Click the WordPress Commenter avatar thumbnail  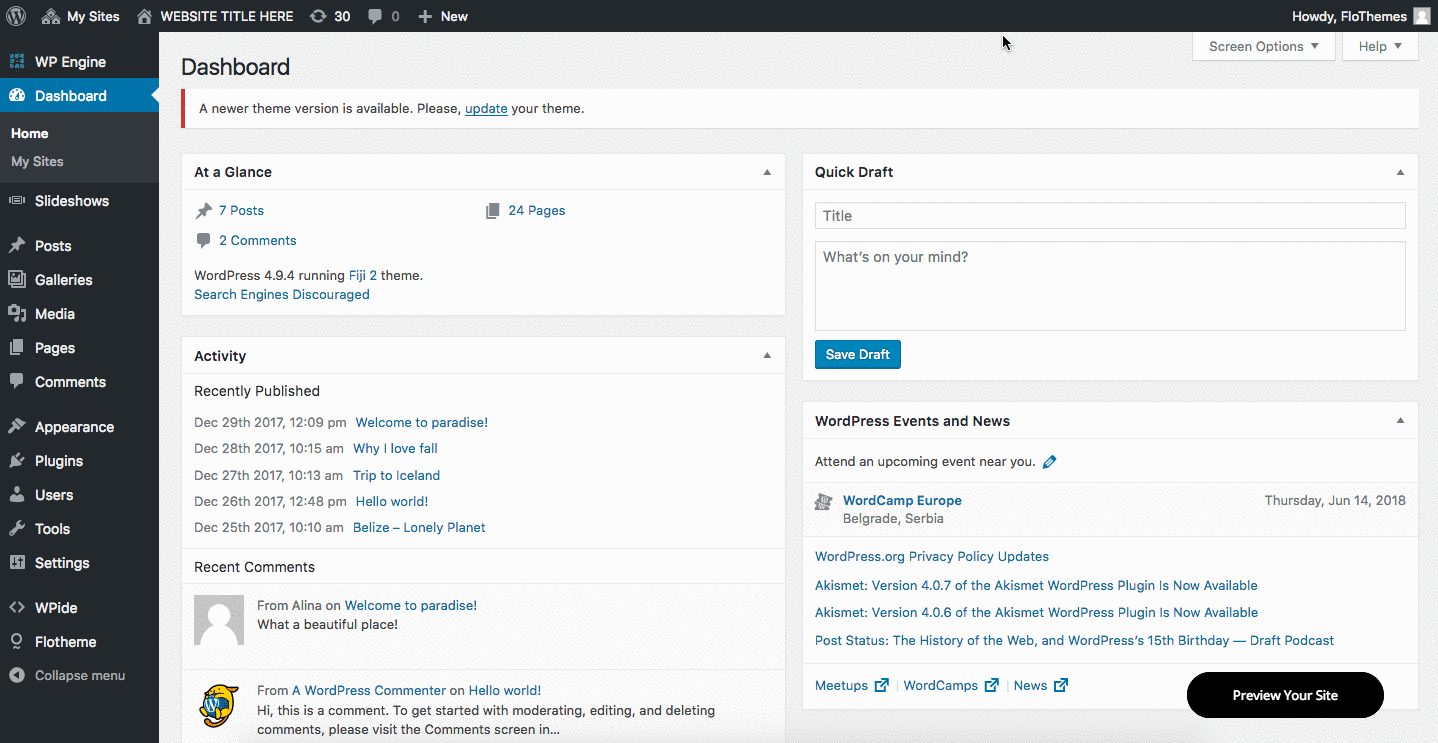pyautogui.click(x=219, y=706)
